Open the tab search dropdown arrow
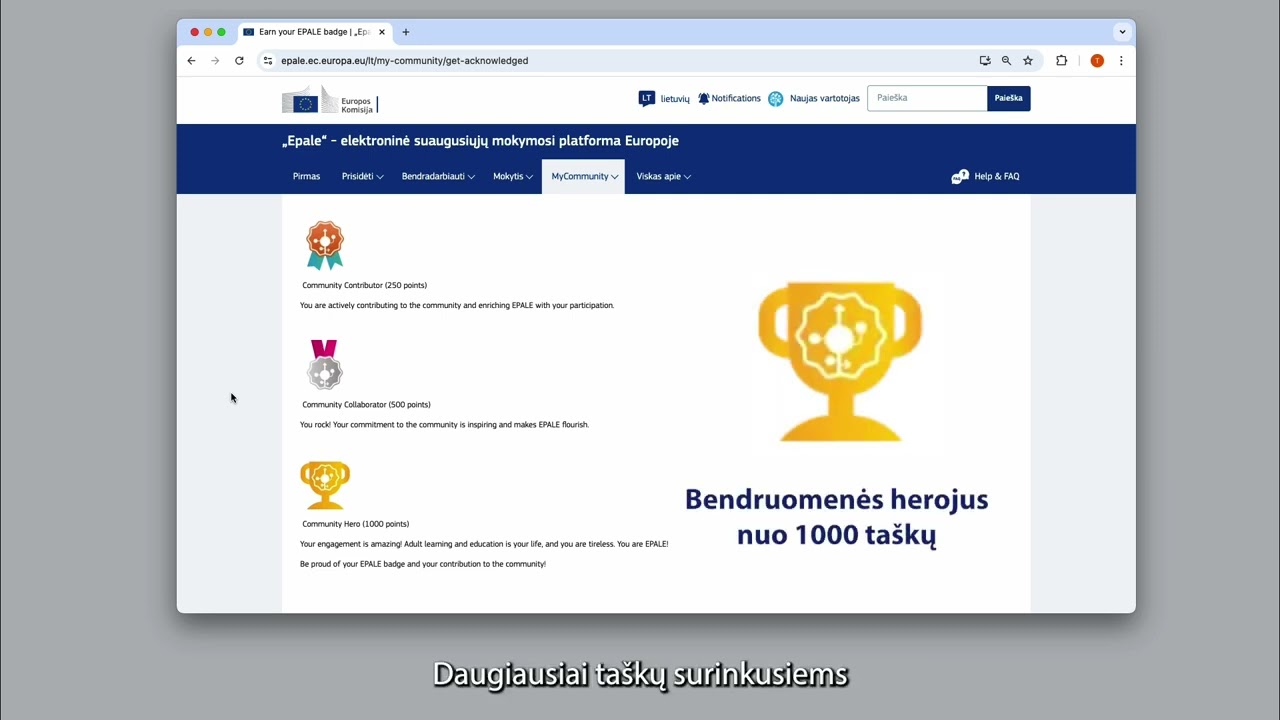The width and height of the screenshot is (1280, 720). 1122,32
